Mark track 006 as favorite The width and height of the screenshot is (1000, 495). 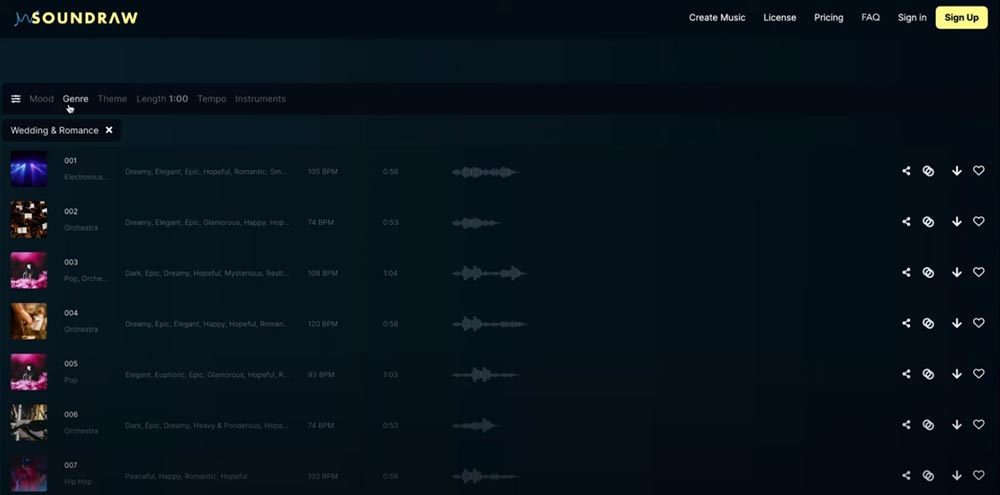pos(979,424)
